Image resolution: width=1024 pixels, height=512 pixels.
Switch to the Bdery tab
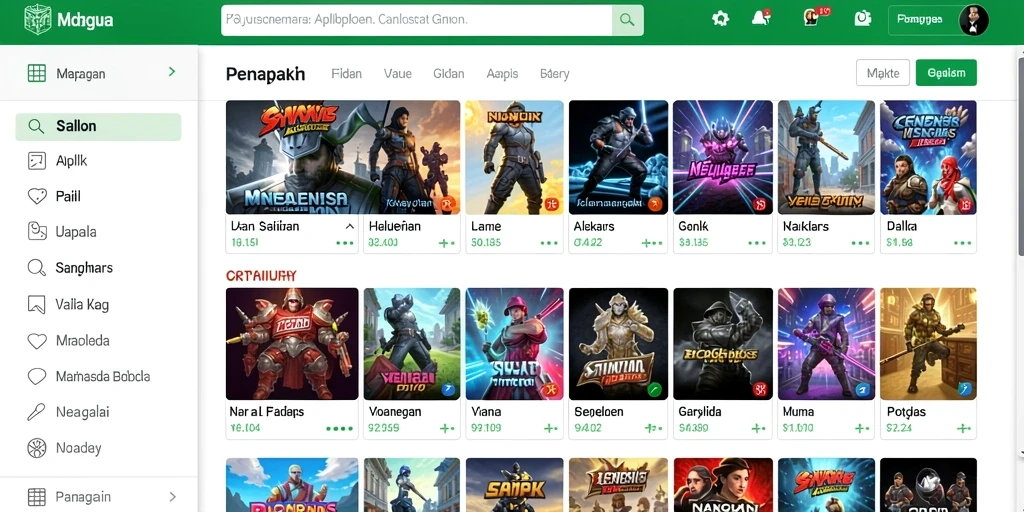(554, 74)
